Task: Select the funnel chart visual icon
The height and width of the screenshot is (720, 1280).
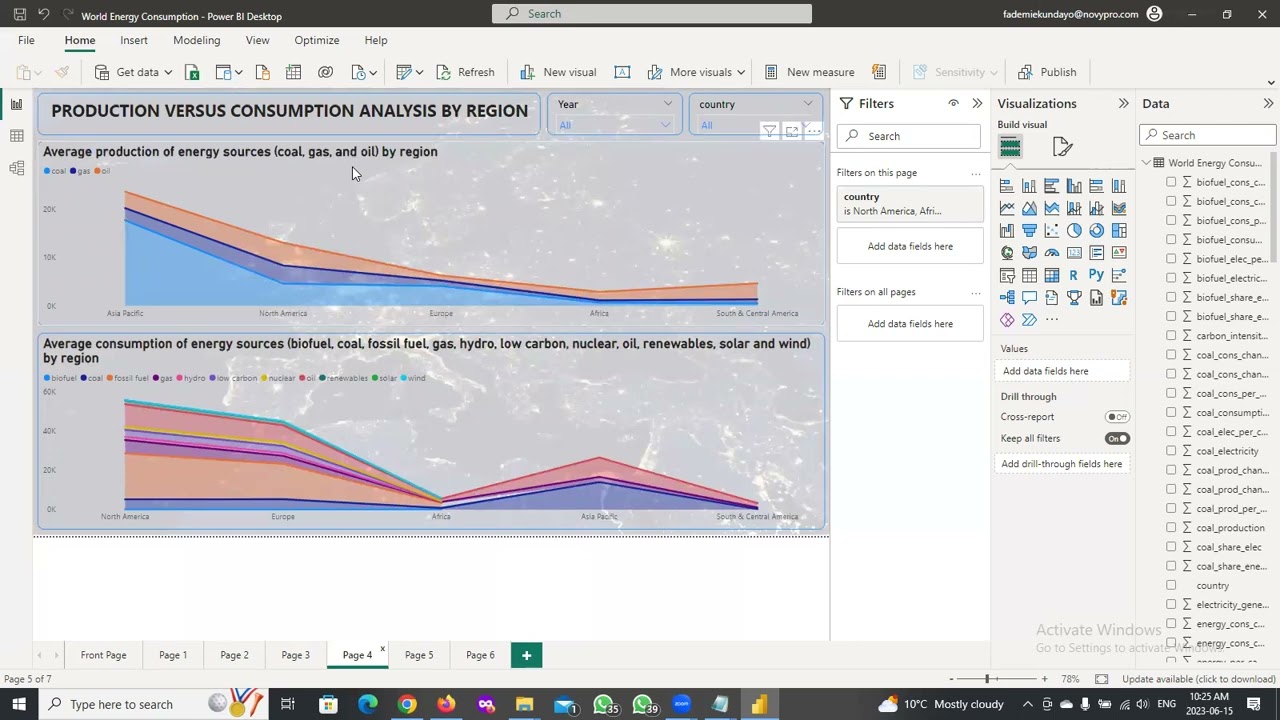Action: [1029, 230]
